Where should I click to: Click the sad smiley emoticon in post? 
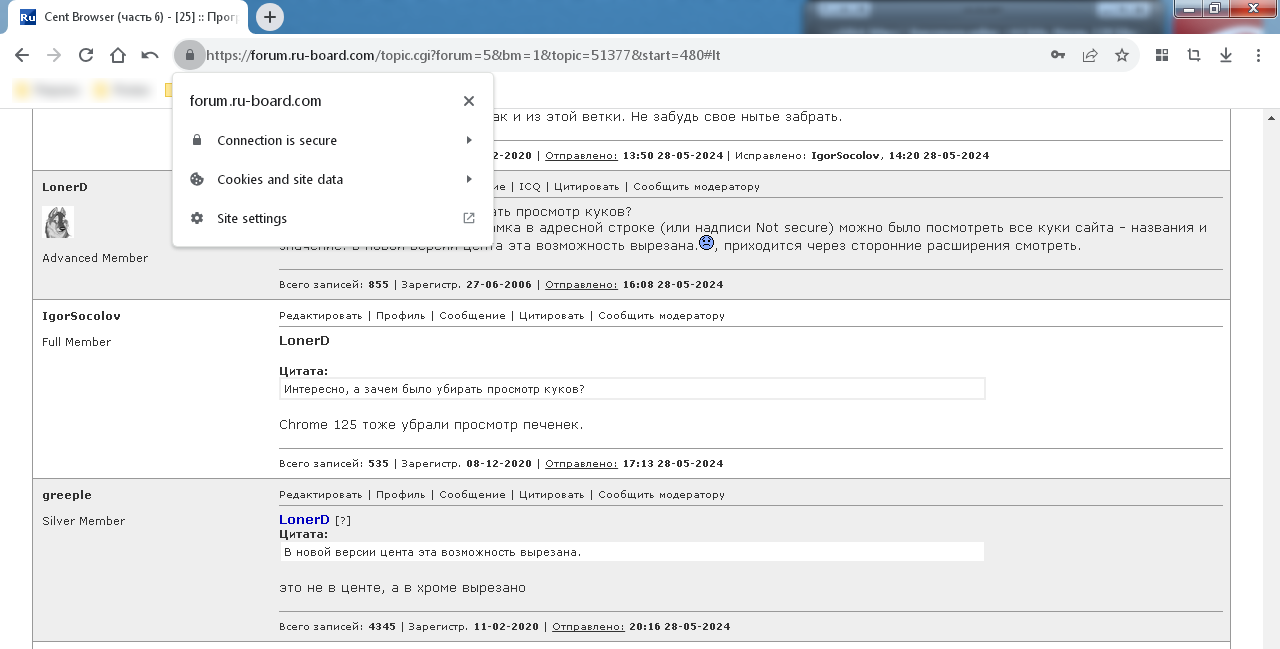point(706,243)
